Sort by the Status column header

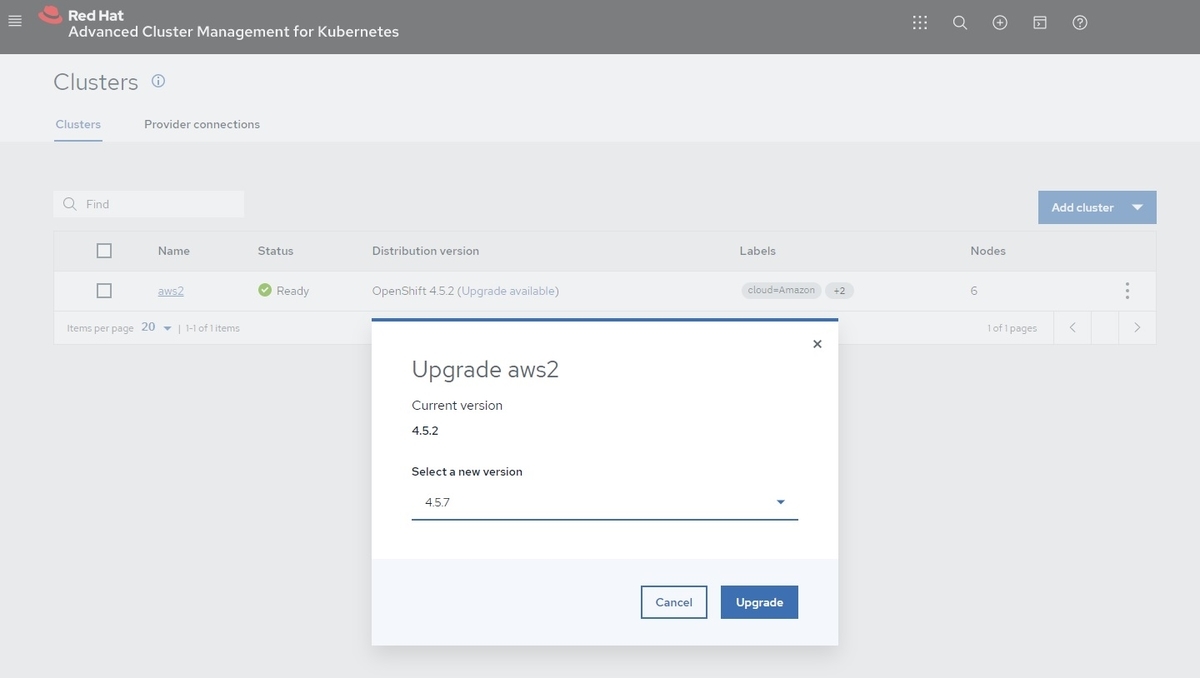point(276,251)
